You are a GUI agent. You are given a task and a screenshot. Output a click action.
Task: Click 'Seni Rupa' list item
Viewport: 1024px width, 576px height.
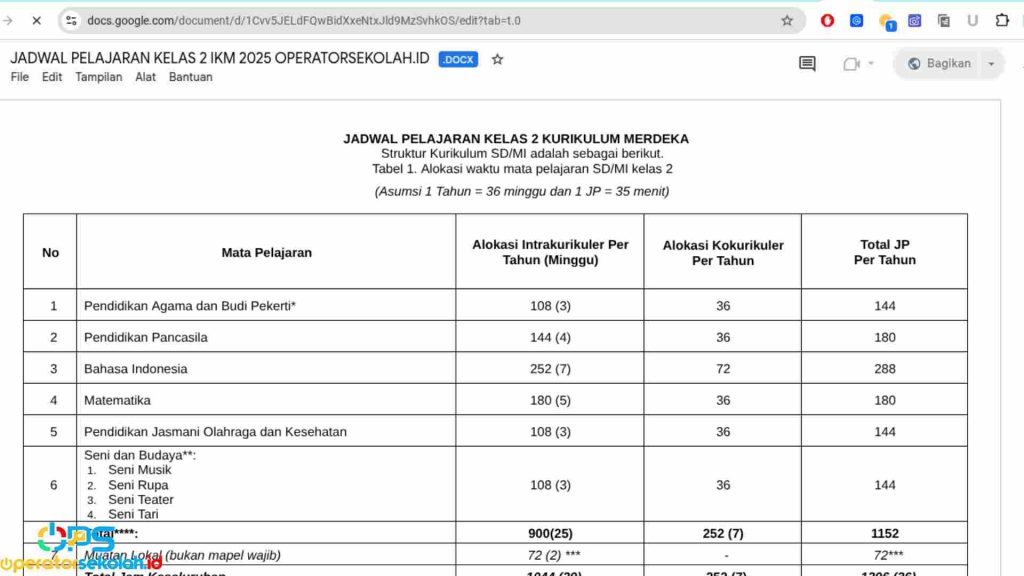coord(138,485)
